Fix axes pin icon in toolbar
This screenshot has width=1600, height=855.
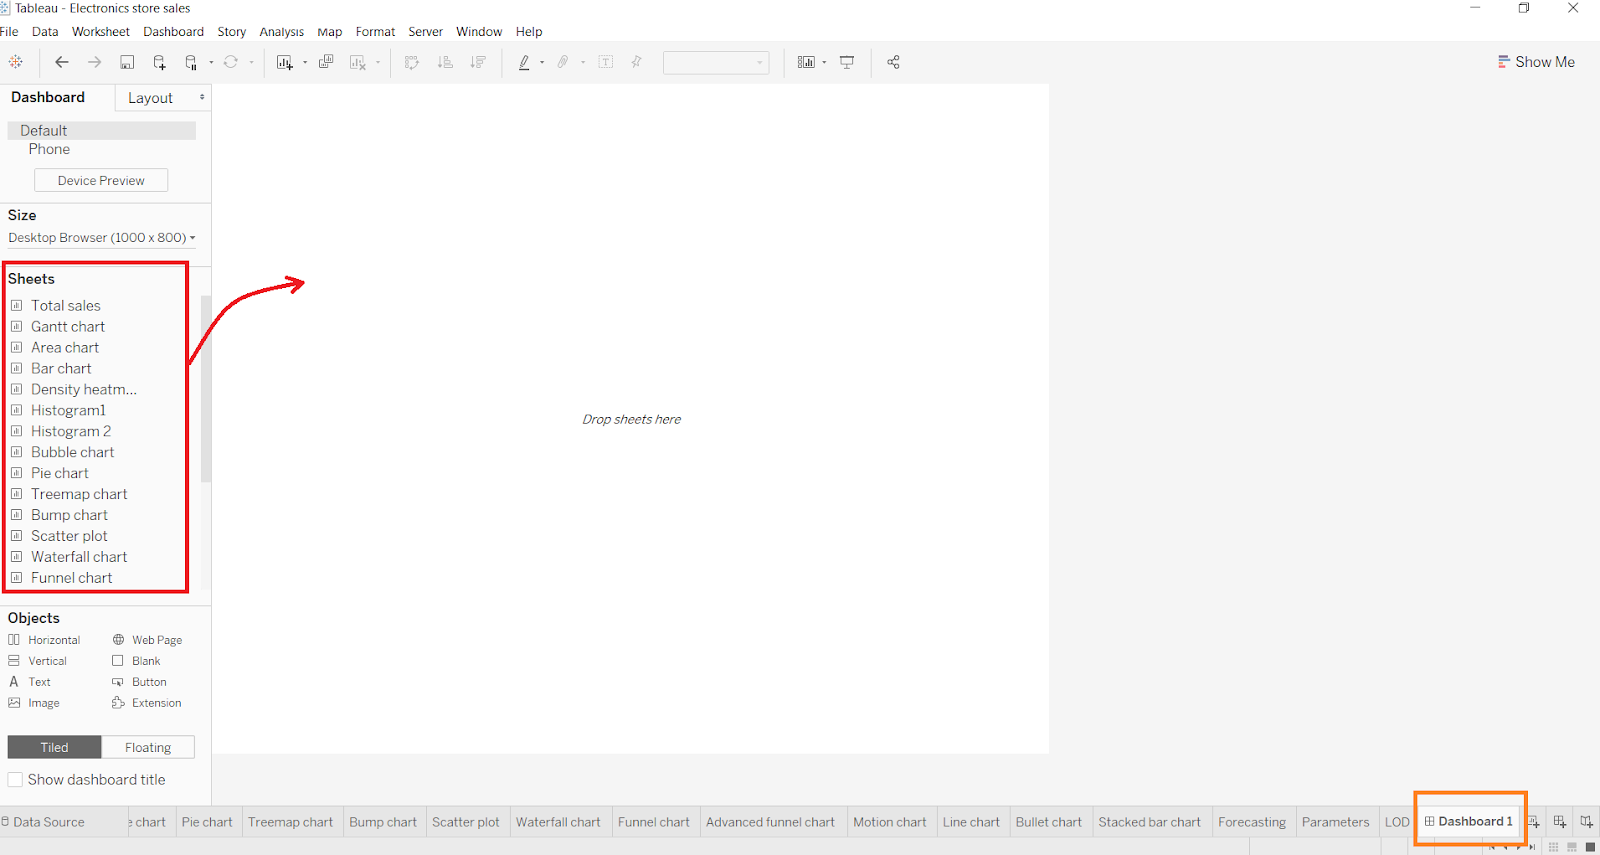pyautogui.click(x=636, y=62)
